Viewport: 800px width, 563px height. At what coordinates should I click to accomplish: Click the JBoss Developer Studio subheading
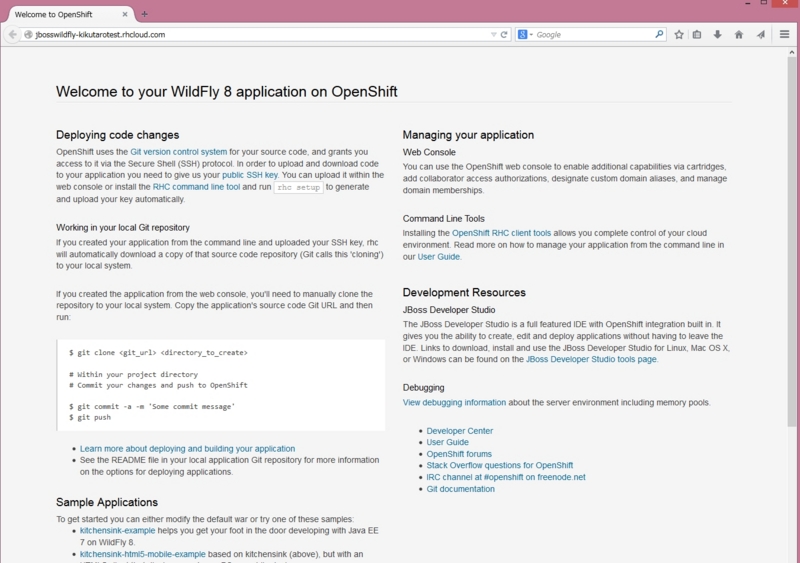point(448,310)
